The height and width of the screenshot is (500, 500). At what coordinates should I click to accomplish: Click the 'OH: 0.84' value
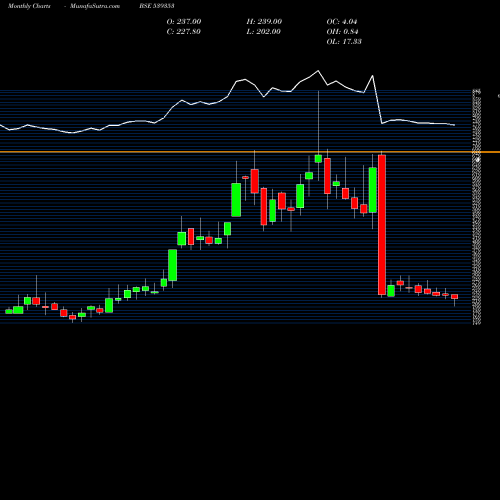pyautogui.click(x=342, y=32)
